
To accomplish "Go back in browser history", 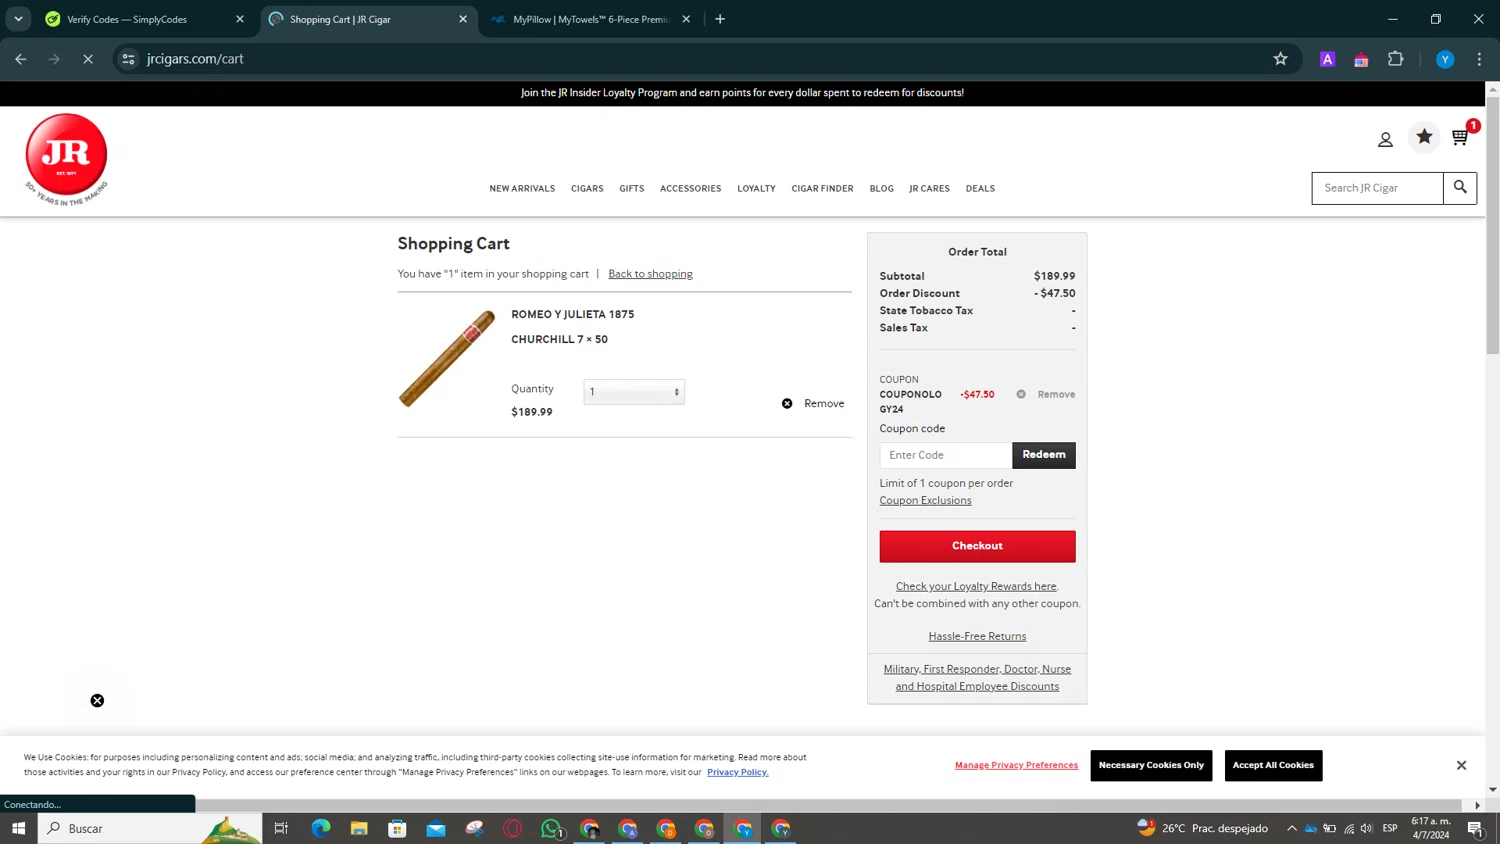I will 21,59.
